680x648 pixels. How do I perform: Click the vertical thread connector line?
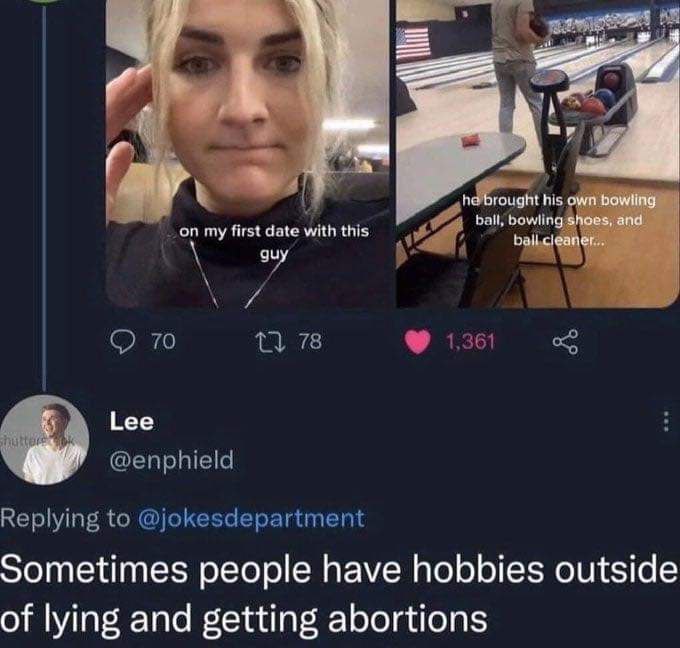[x=45, y=195]
